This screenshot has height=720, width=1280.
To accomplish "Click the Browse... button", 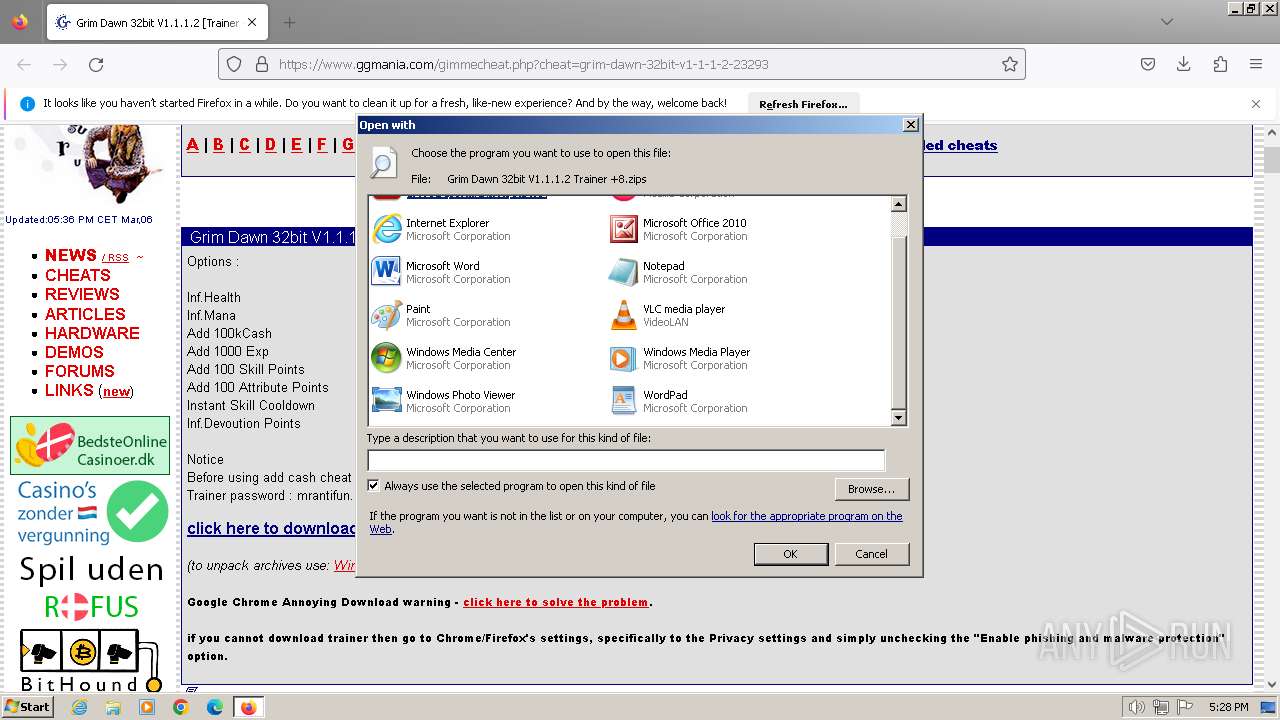I will pyautogui.click(x=871, y=489).
